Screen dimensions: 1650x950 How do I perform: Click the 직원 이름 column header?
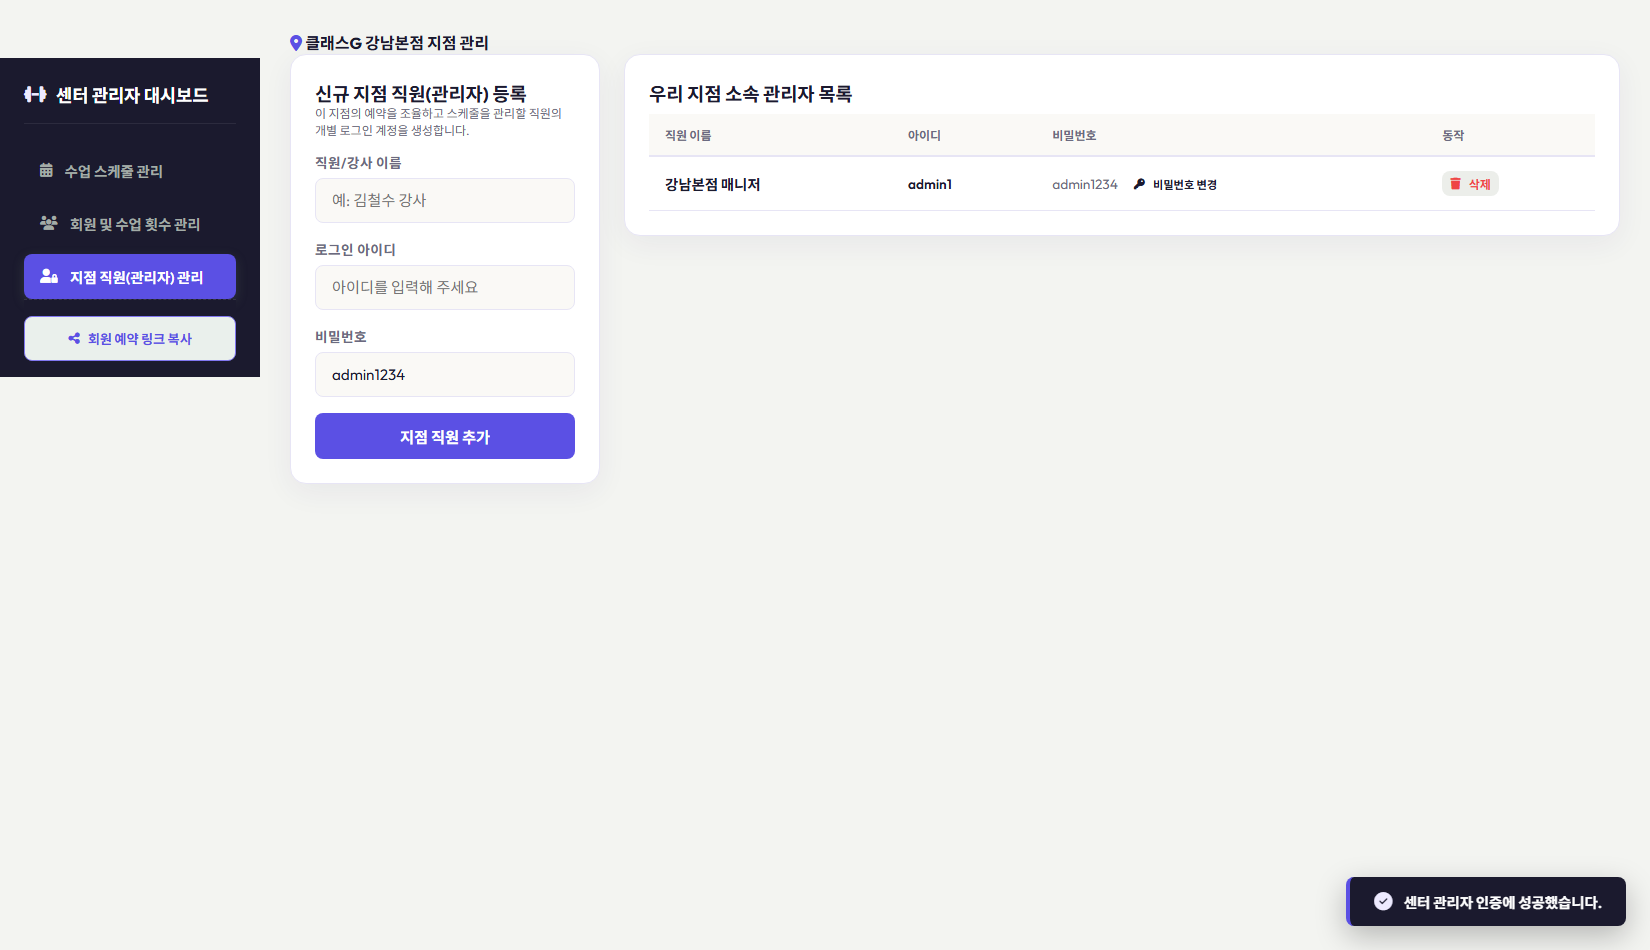[688, 135]
